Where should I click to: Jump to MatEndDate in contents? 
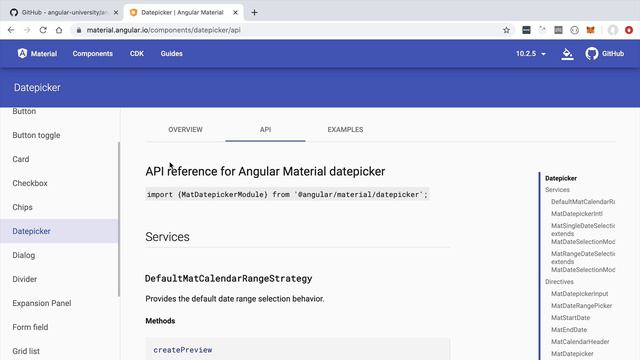[x=569, y=329]
